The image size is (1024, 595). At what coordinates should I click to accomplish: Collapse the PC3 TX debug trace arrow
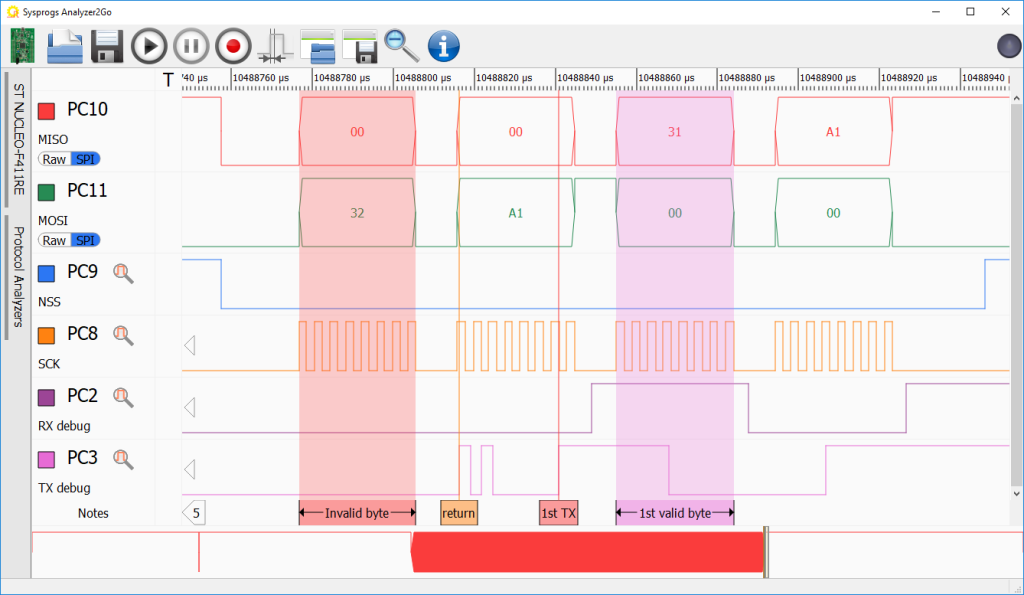188,468
